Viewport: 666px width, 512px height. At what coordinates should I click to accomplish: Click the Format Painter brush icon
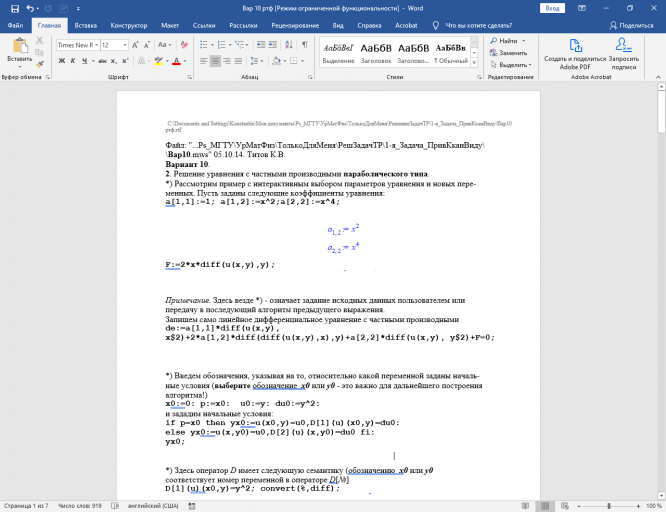point(40,64)
